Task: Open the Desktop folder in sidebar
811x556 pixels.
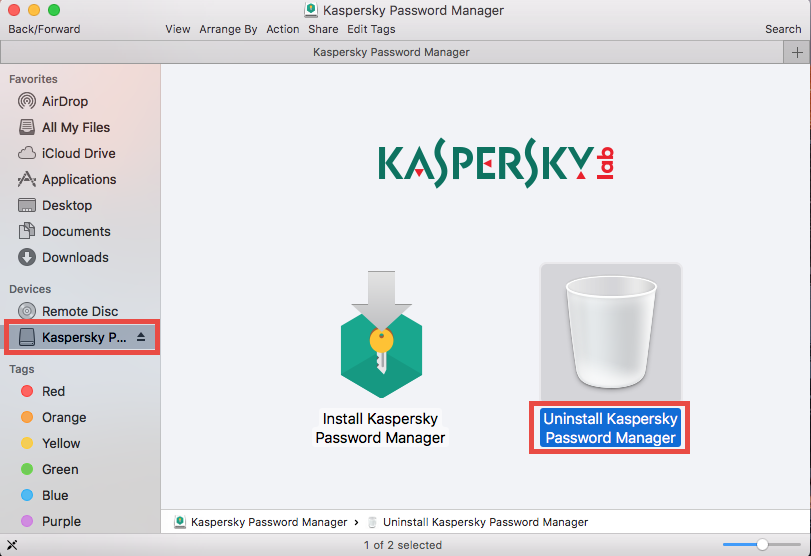Action: point(67,205)
